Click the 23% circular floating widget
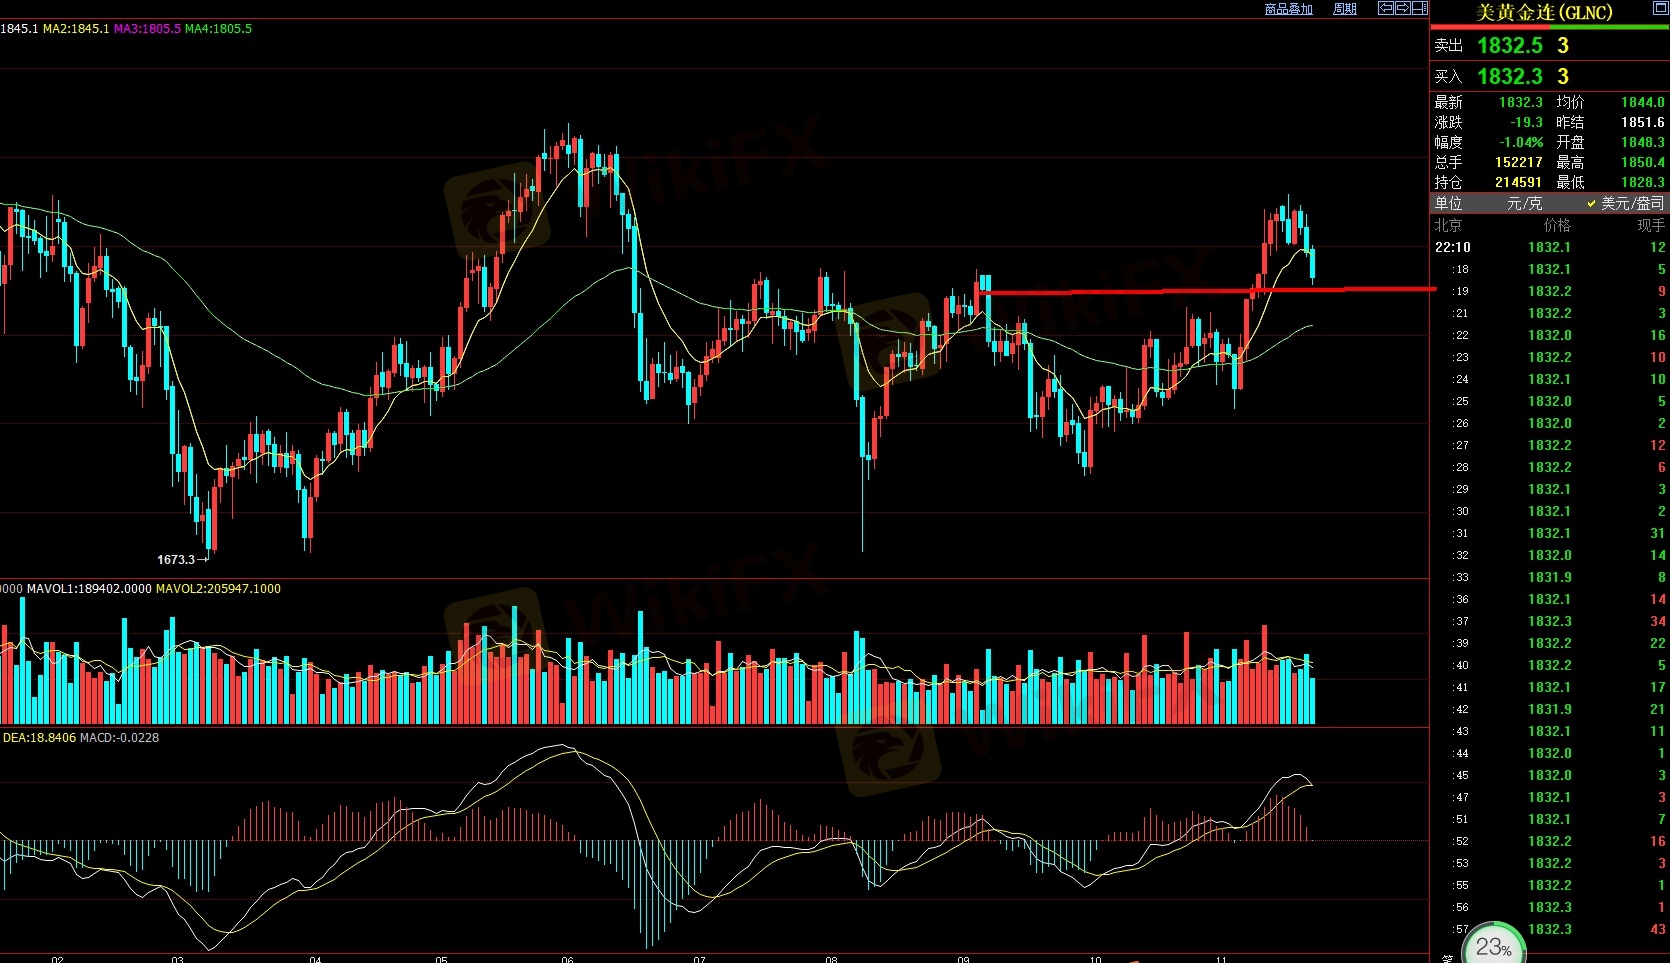Image resolution: width=1670 pixels, height=963 pixels. (1493, 945)
